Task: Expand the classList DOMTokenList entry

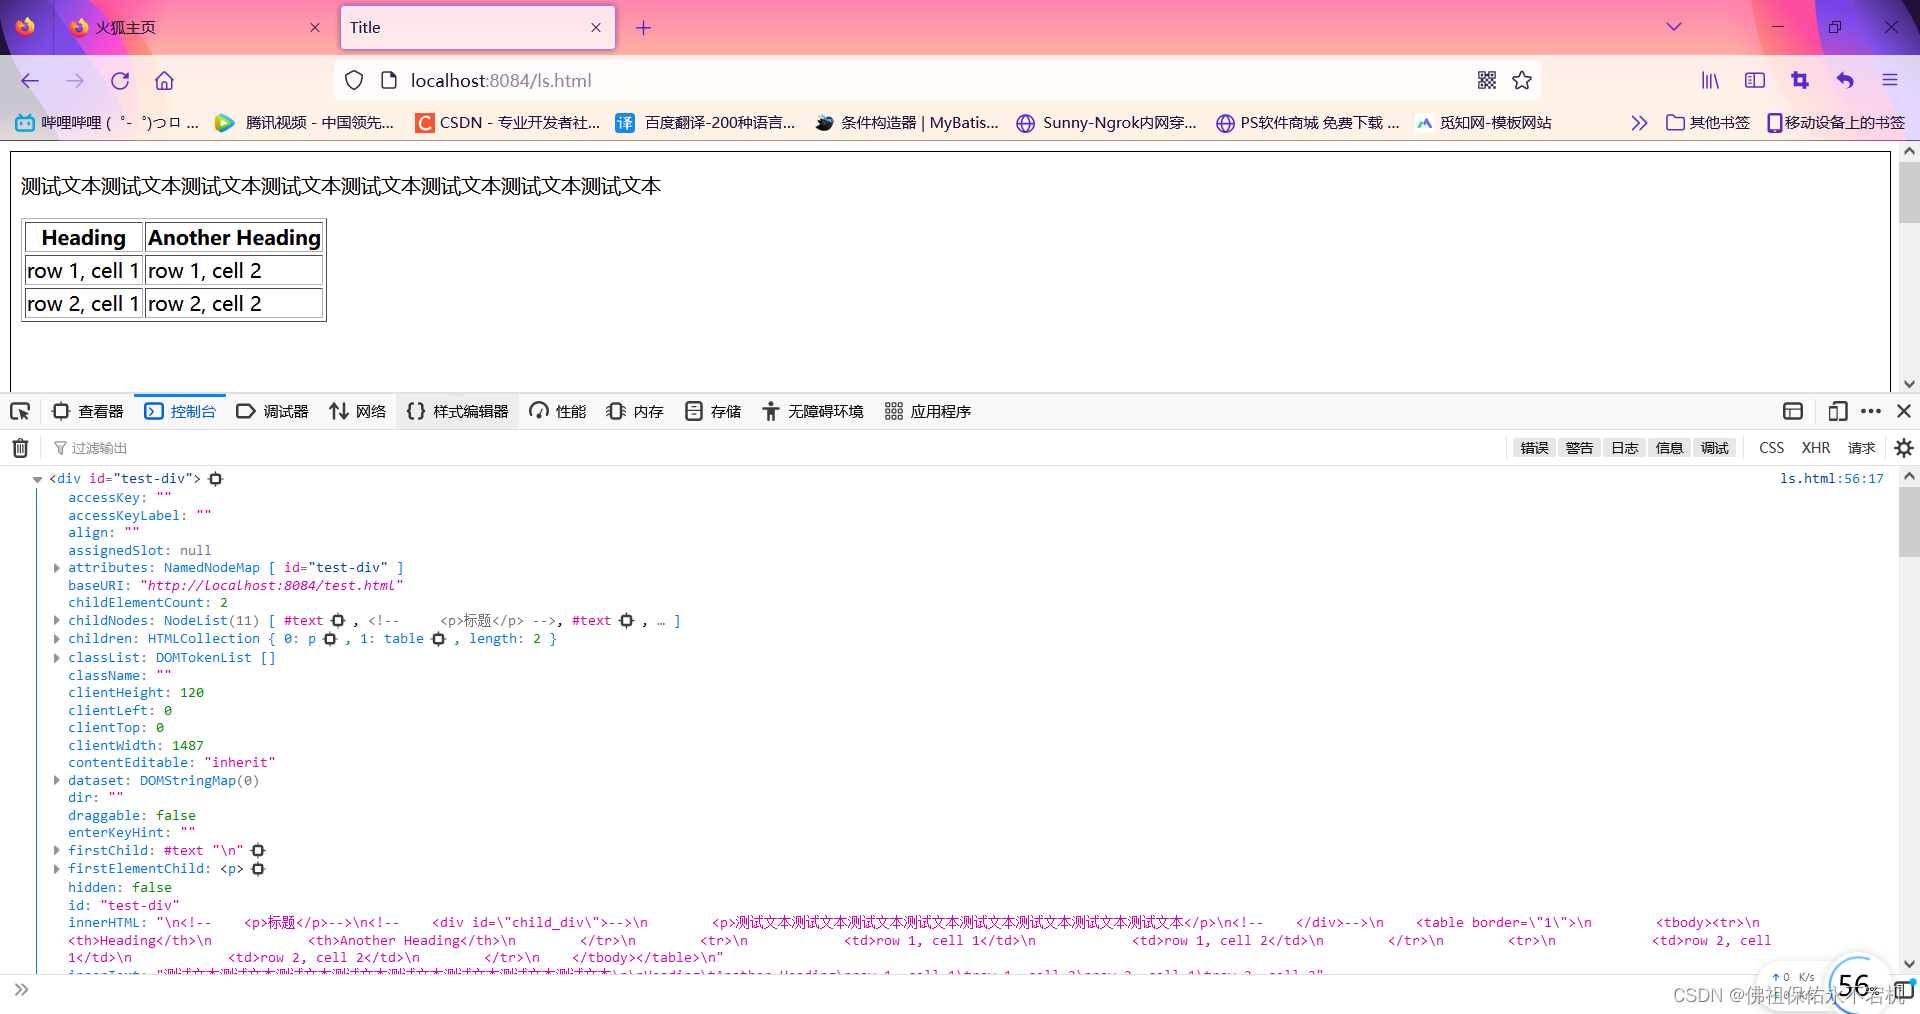Action: point(57,658)
